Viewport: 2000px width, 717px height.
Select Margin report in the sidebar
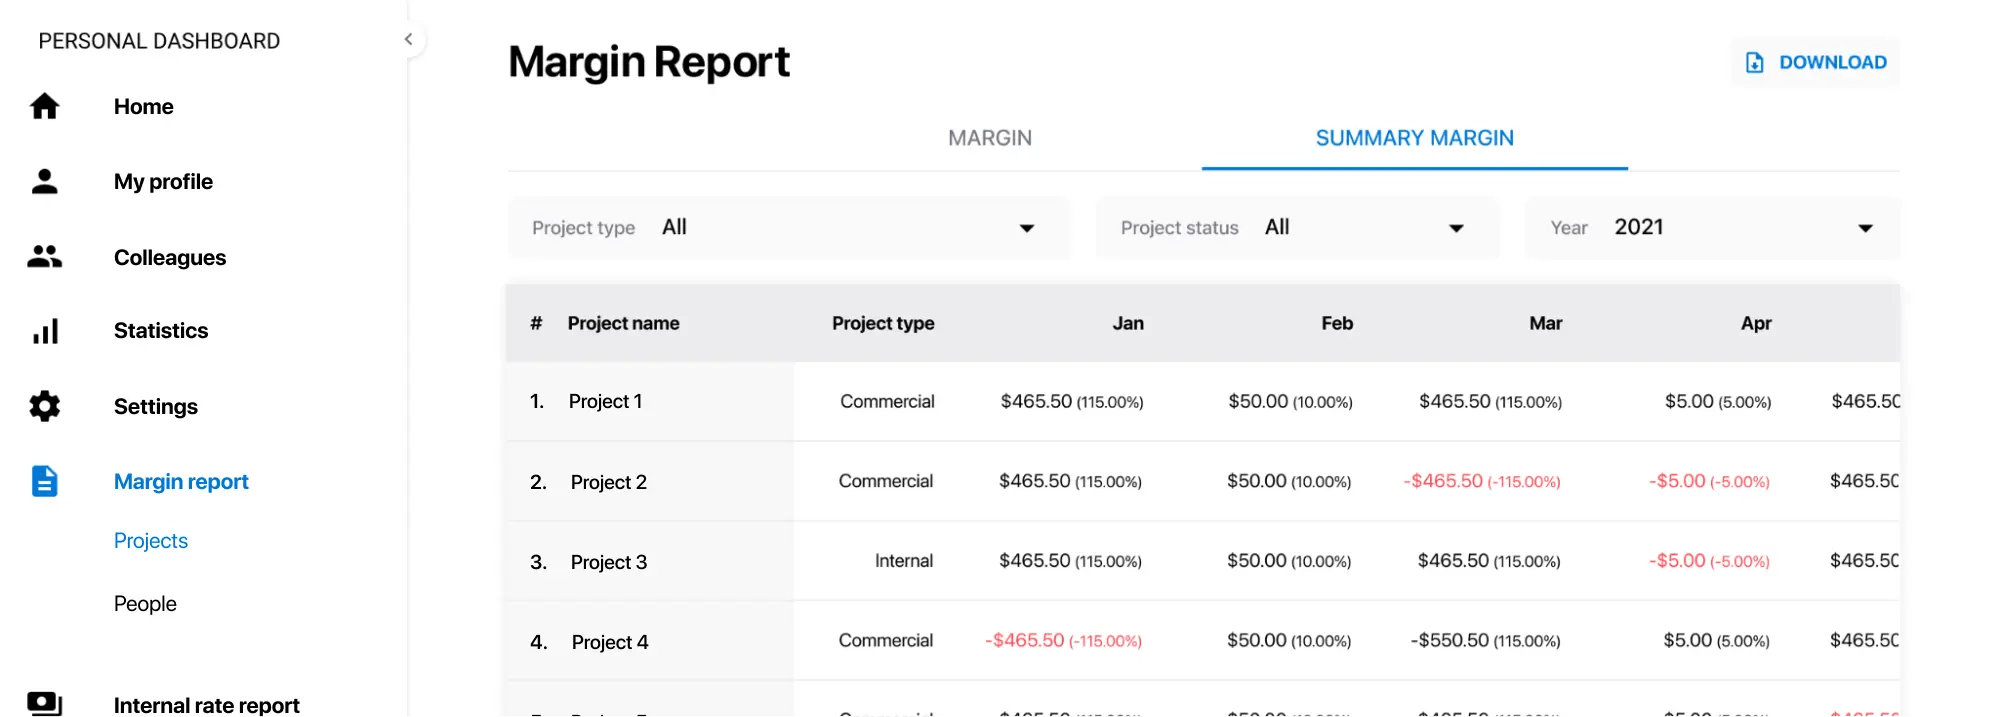pos(181,481)
